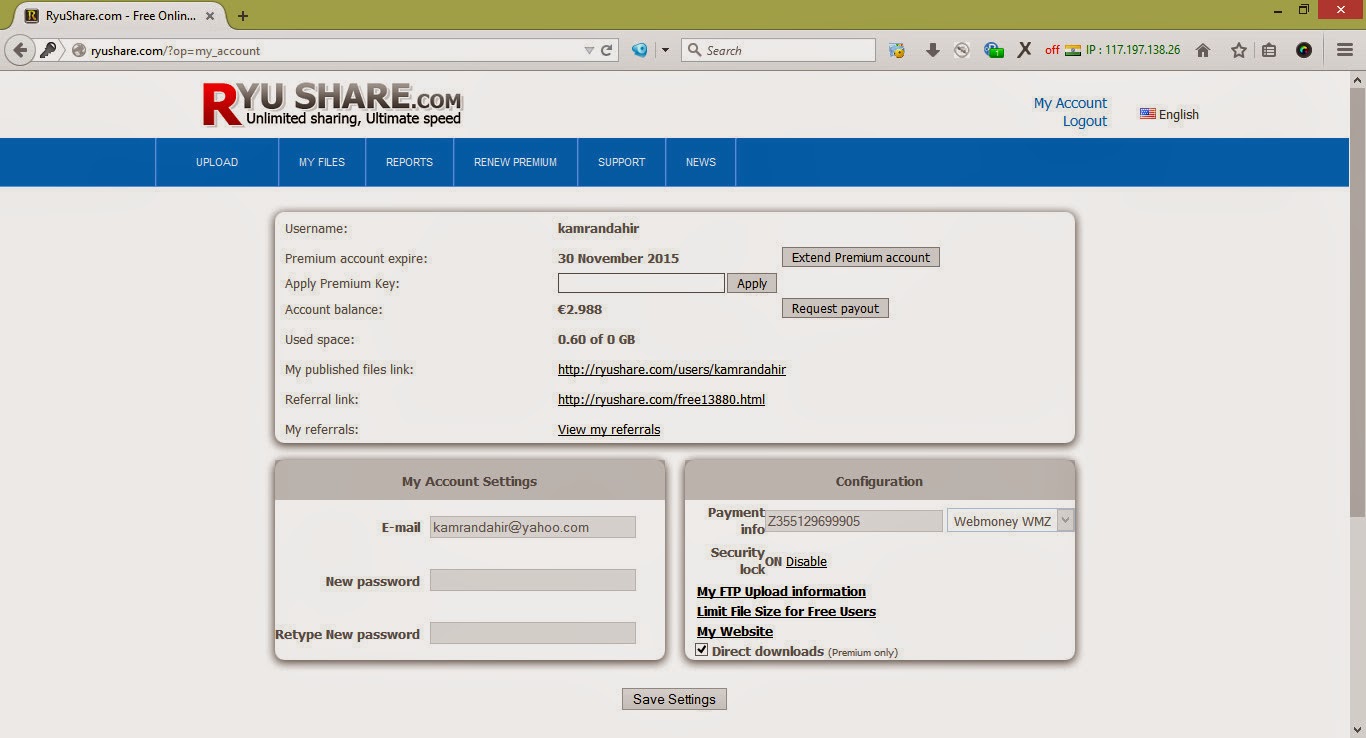Click the browser back arrow button
The image size is (1366, 738).
tap(20, 50)
